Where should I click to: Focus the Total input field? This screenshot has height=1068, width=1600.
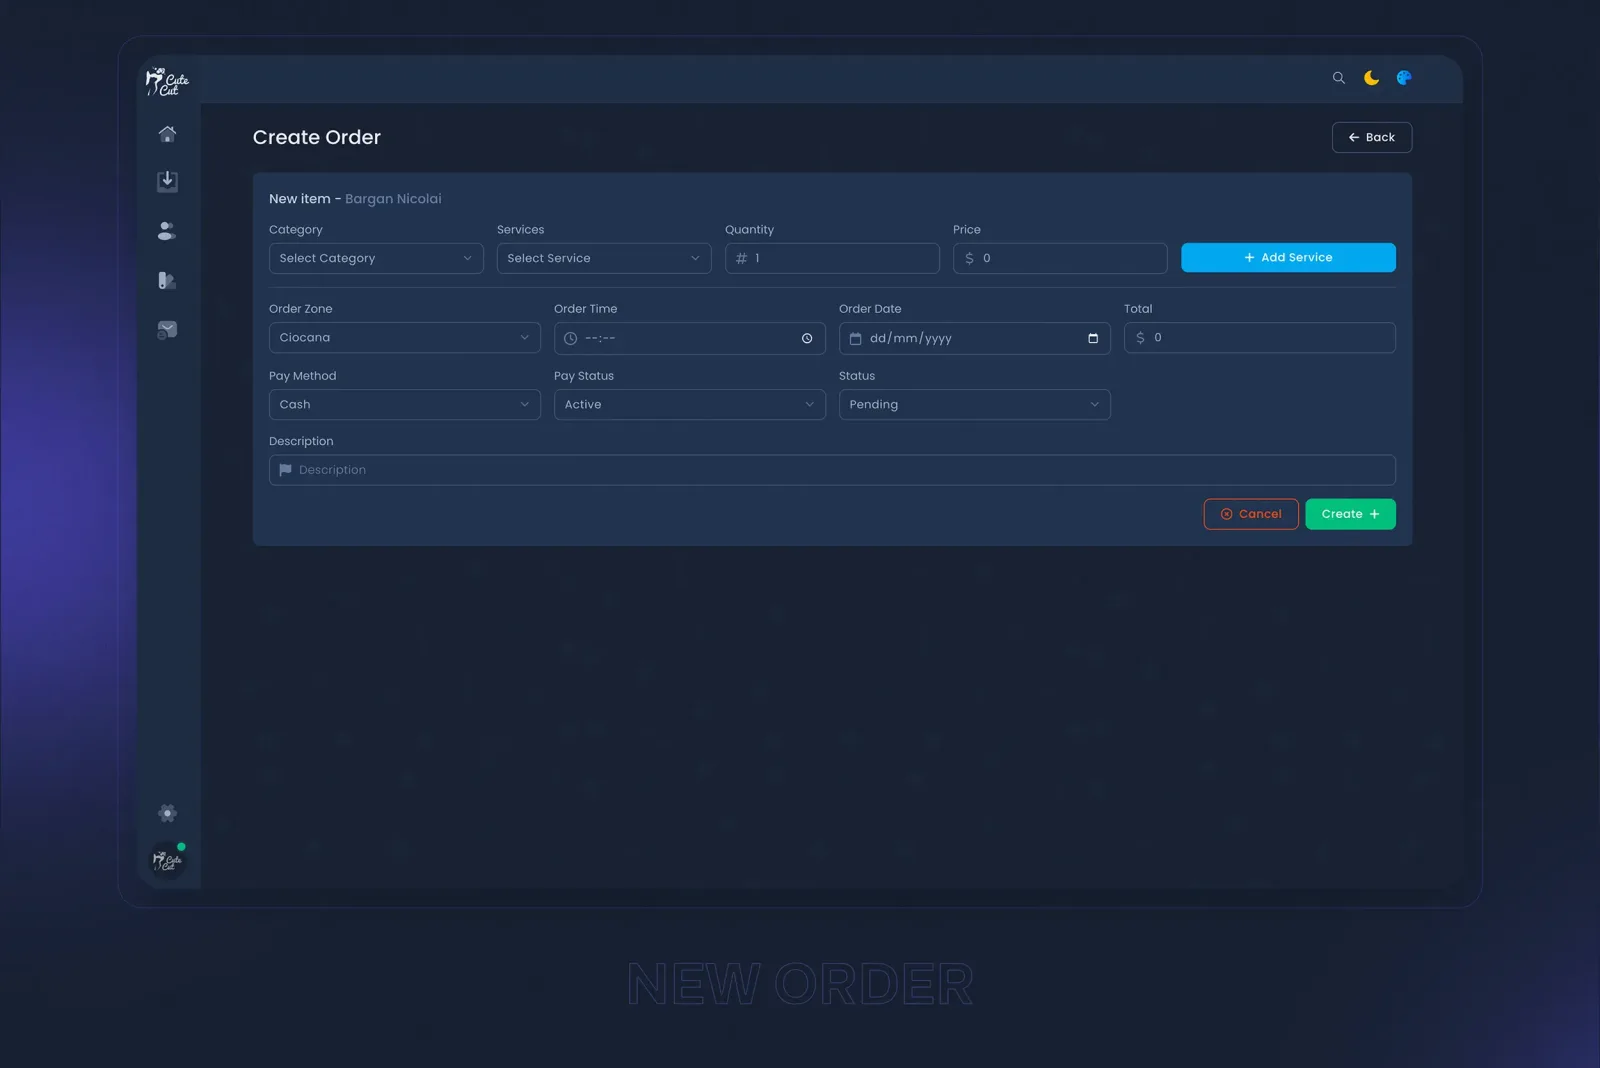point(1260,338)
